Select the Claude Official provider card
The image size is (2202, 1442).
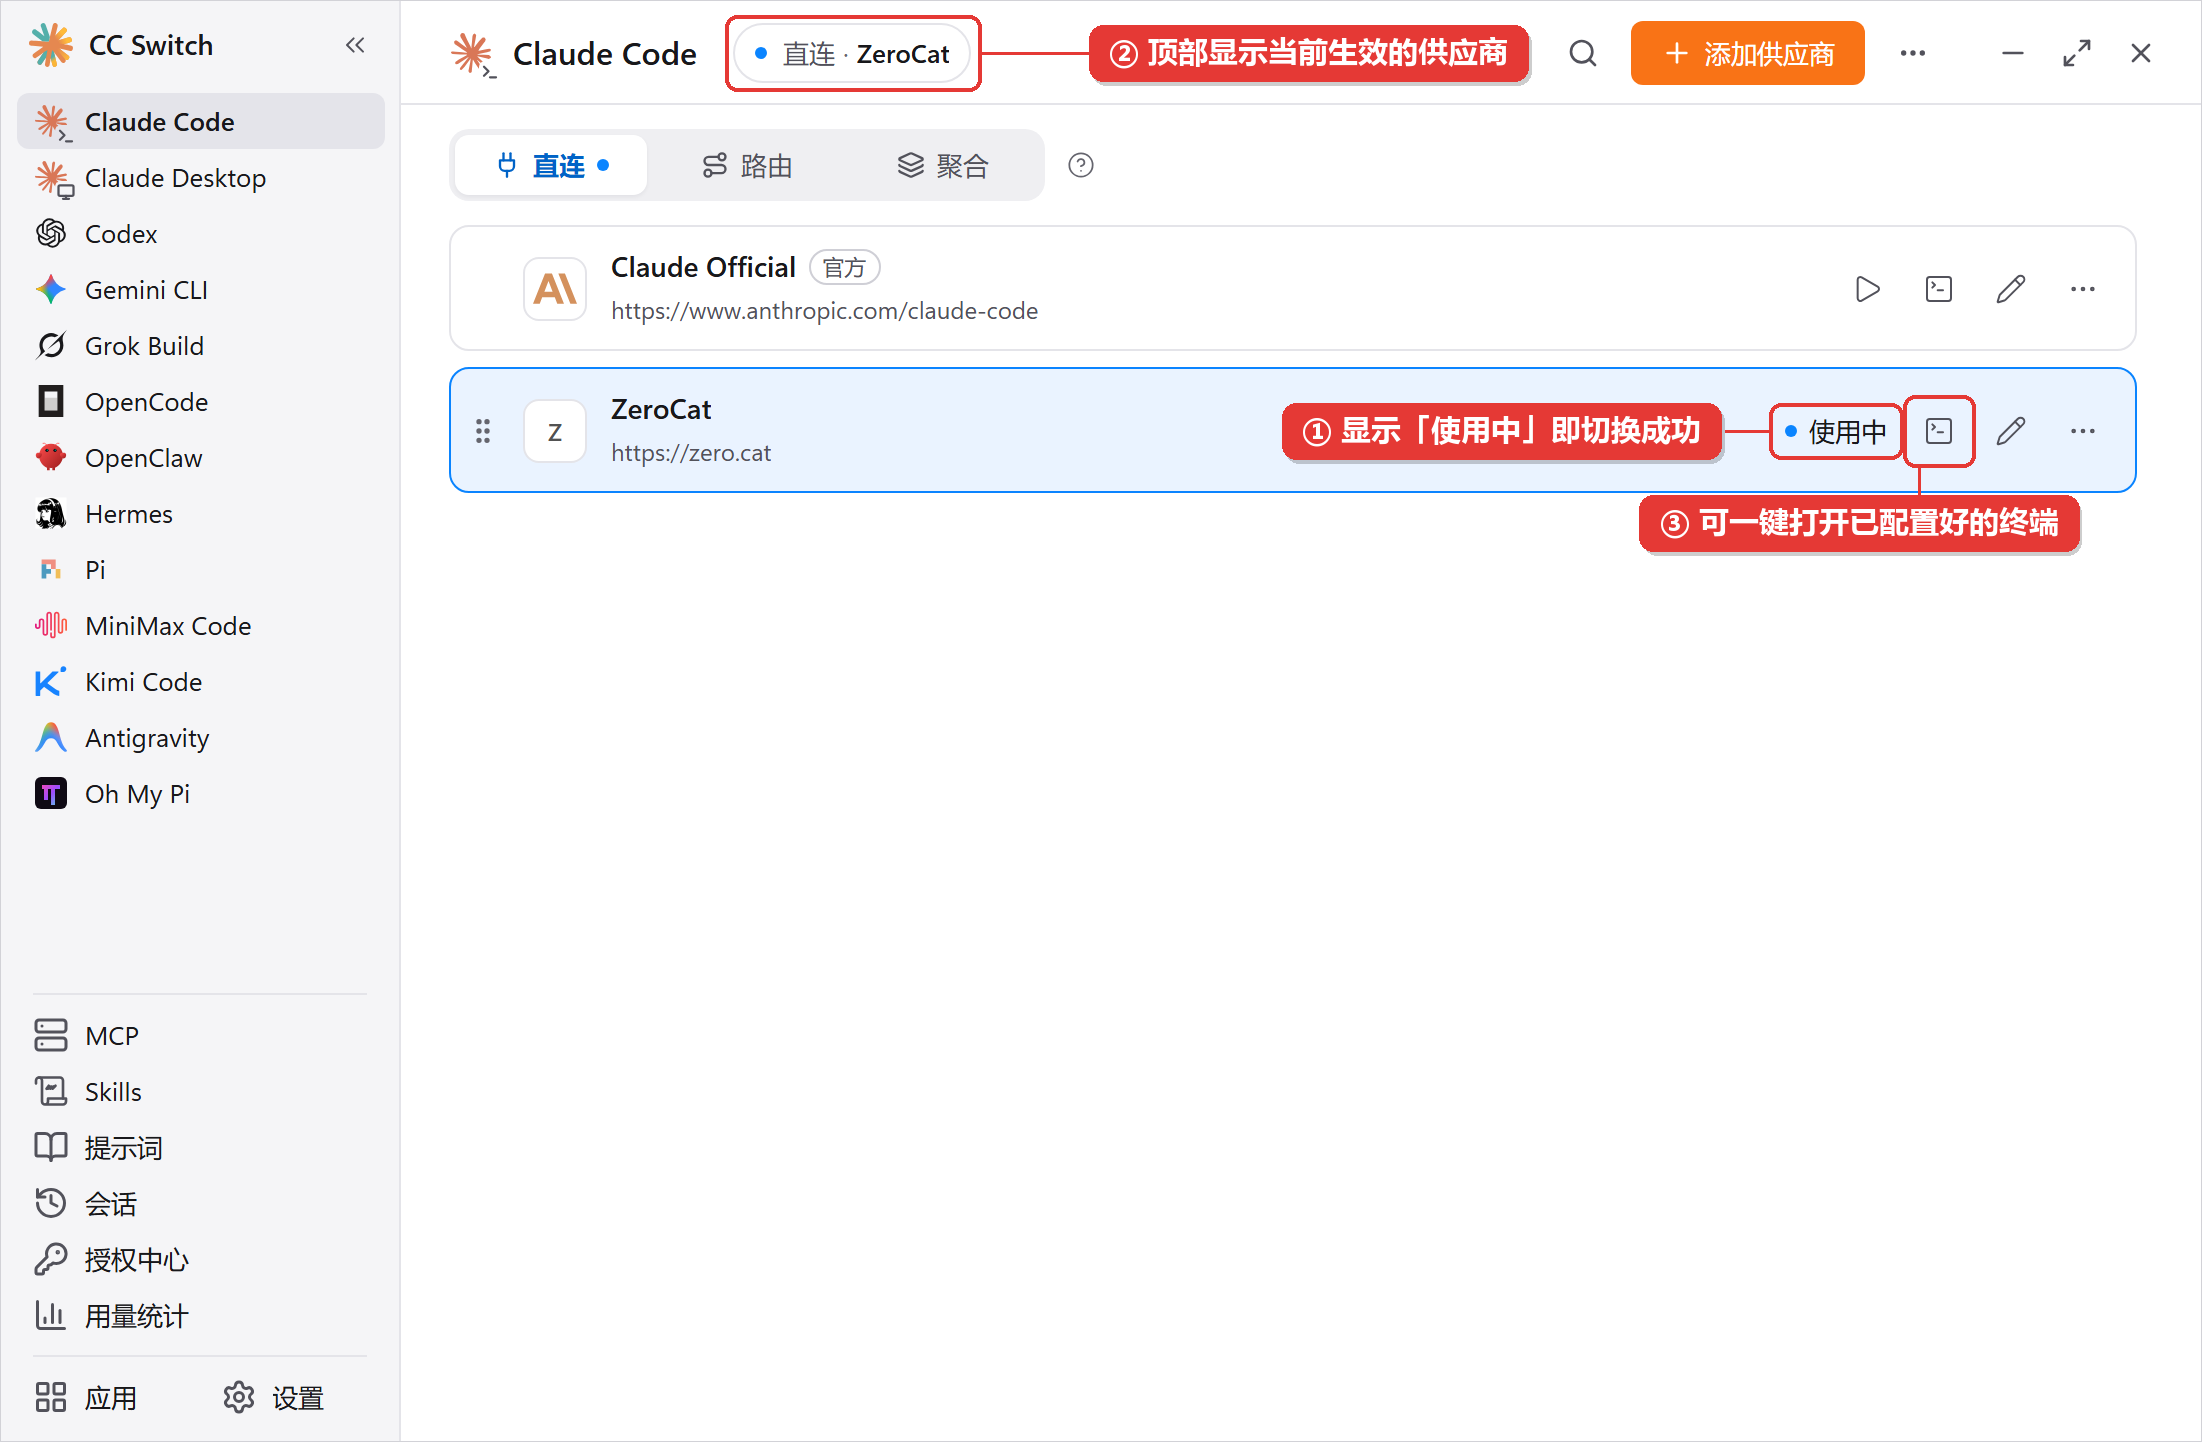(1293, 288)
